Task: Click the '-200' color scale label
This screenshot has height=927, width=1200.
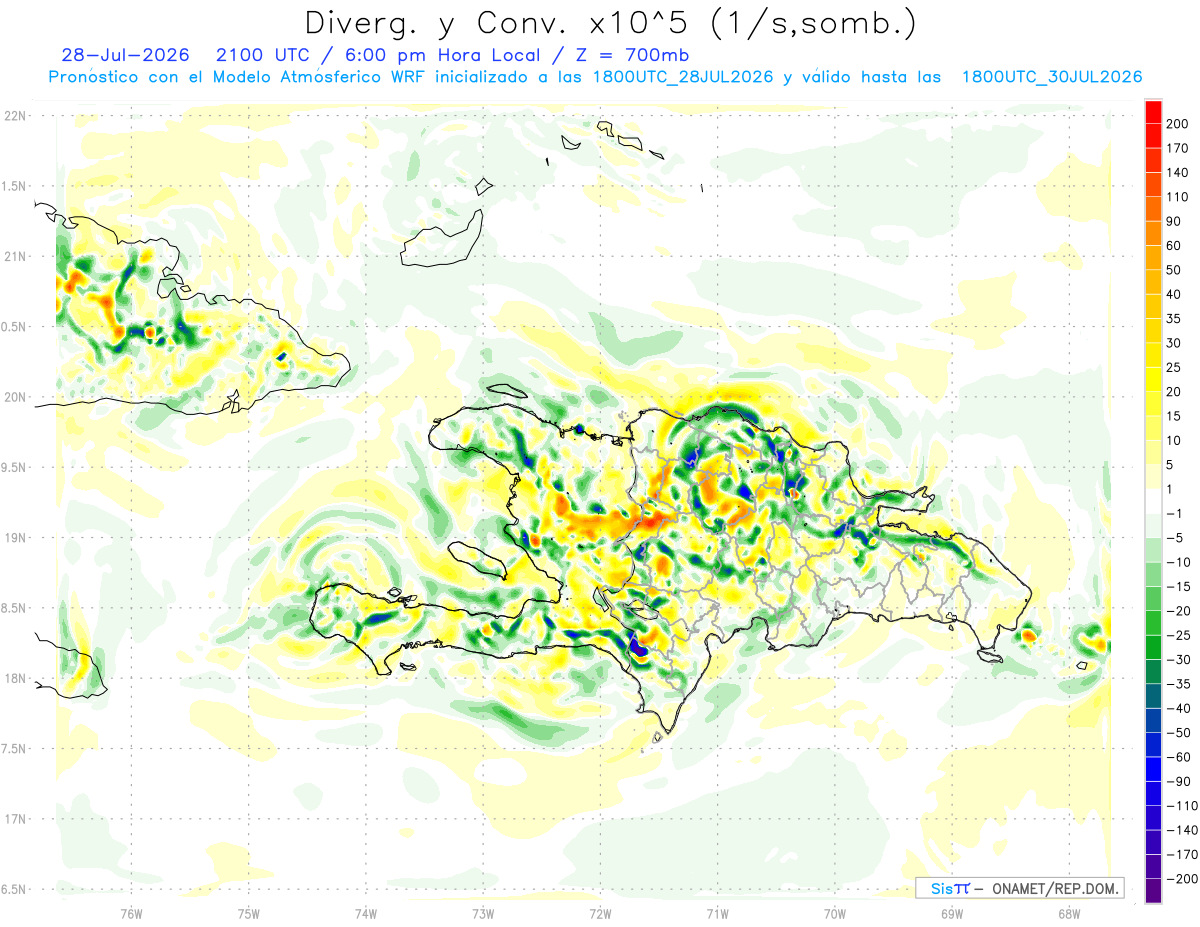Action: coord(1180,880)
